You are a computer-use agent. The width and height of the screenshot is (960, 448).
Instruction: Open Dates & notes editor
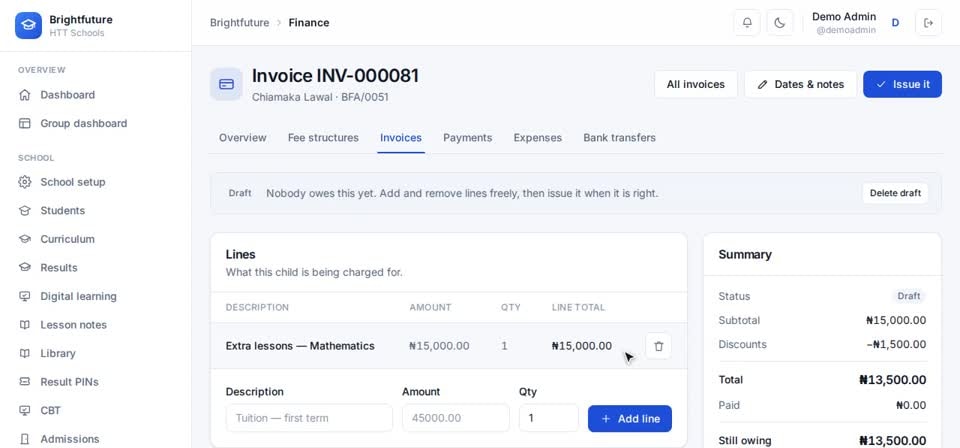801,84
